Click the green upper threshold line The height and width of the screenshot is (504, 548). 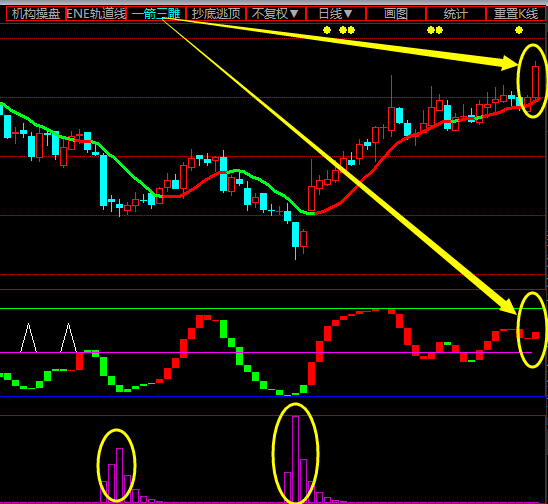tap(273, 309)
